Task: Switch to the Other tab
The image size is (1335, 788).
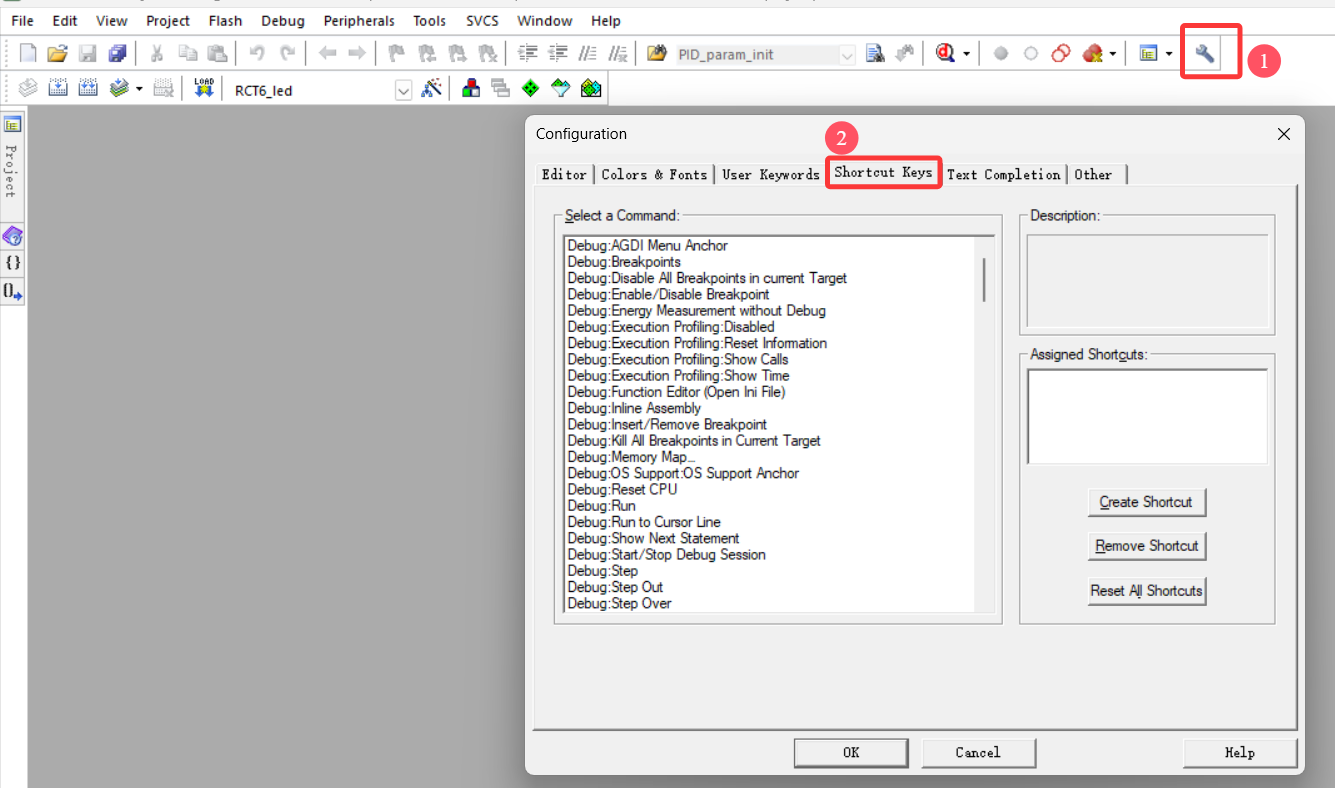Action: point(1094,174)
